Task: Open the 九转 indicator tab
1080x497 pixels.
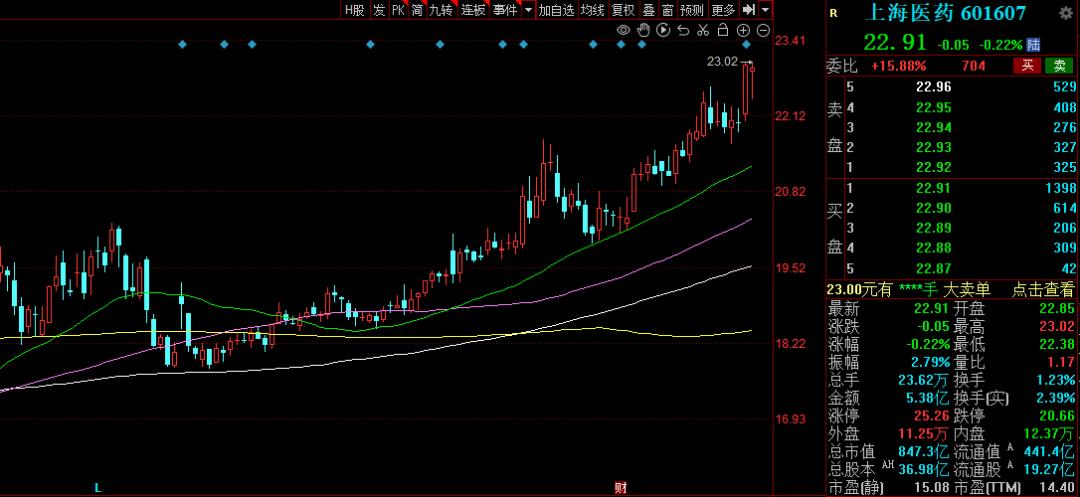Action: tap(441, 10)
